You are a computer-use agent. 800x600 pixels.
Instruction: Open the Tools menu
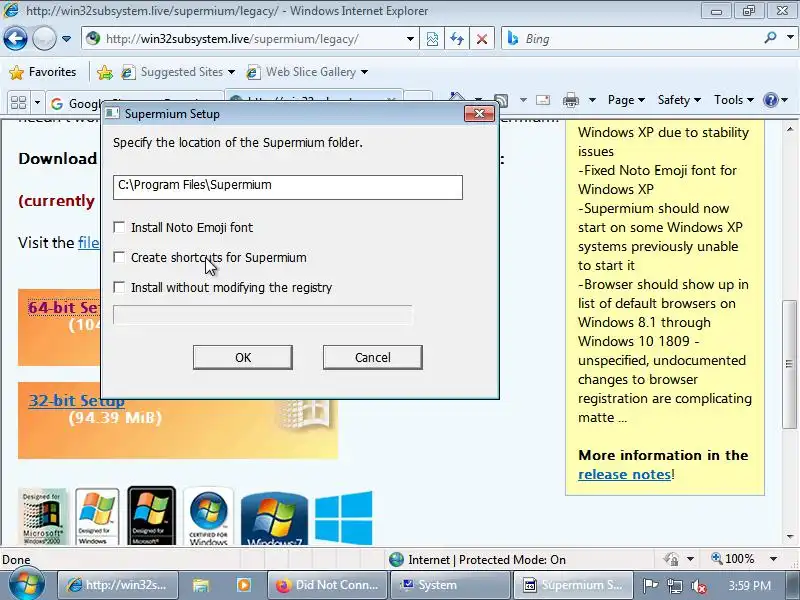[734, 100]
